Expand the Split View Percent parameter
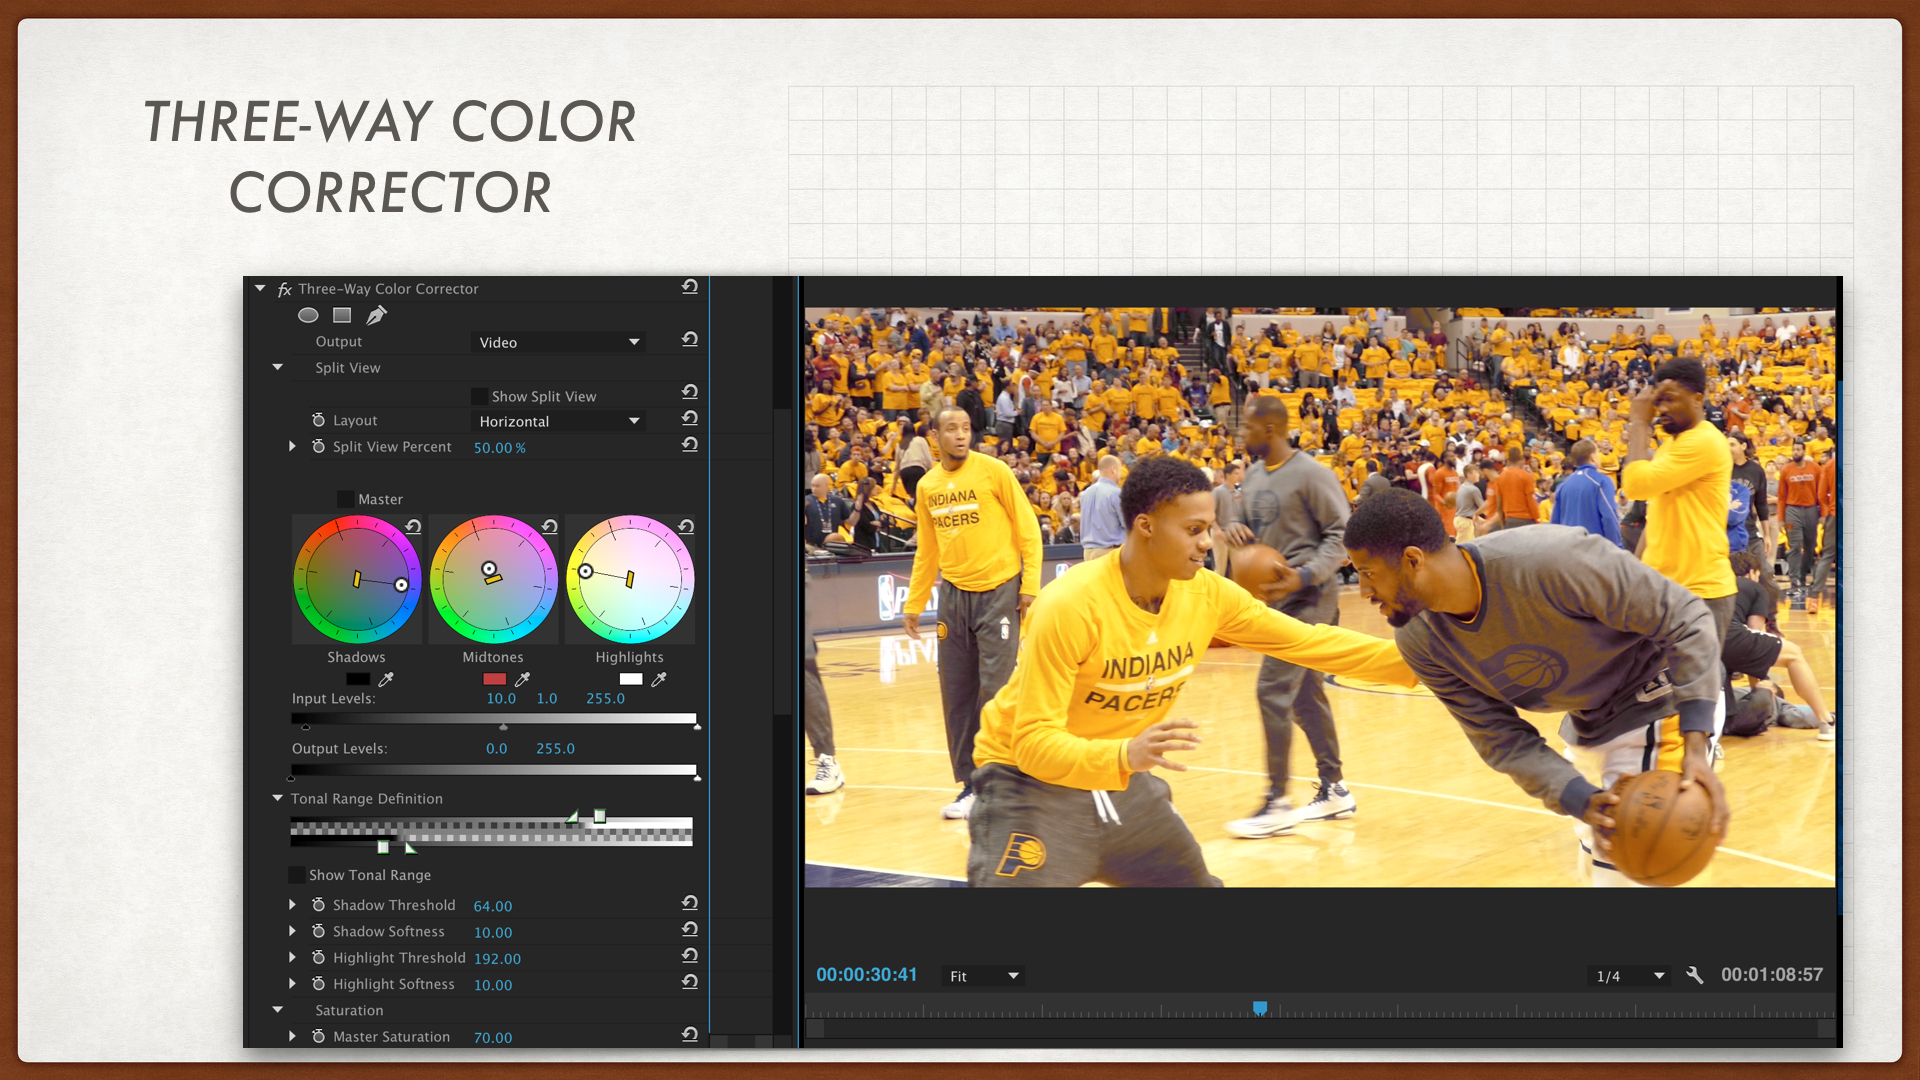 [292, 446]
